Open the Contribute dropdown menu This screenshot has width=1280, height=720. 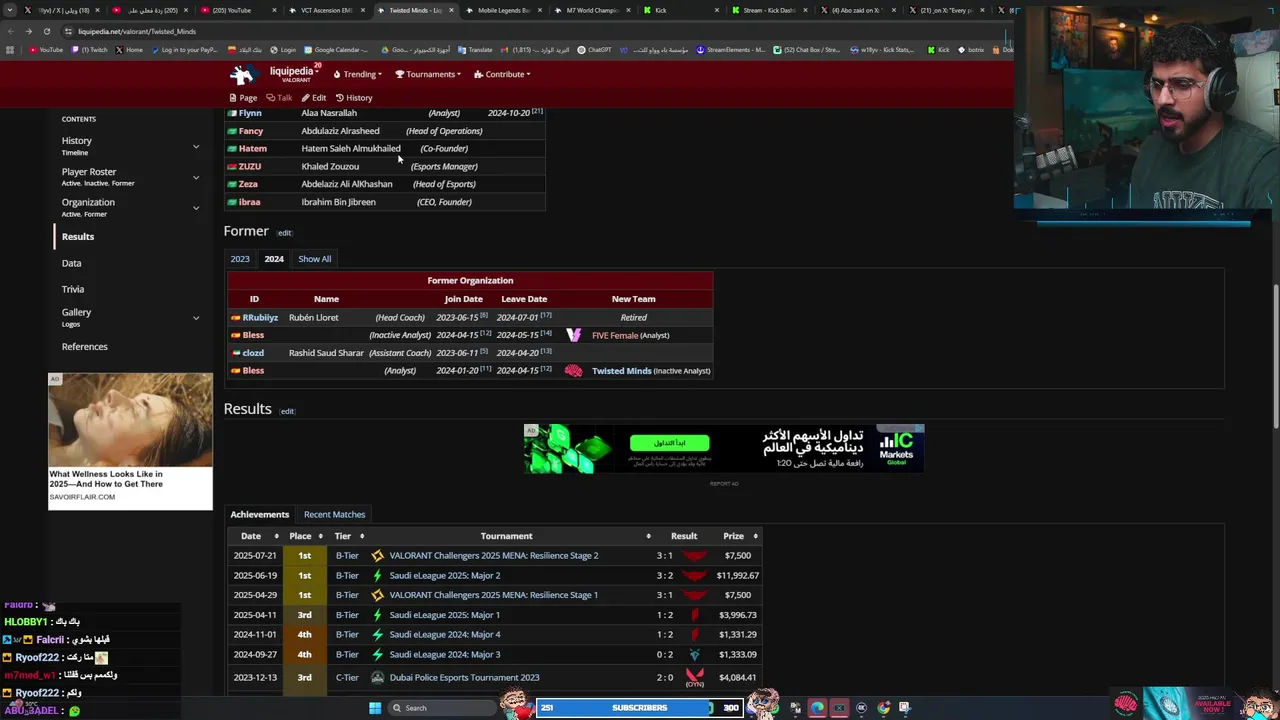[502, 74]
